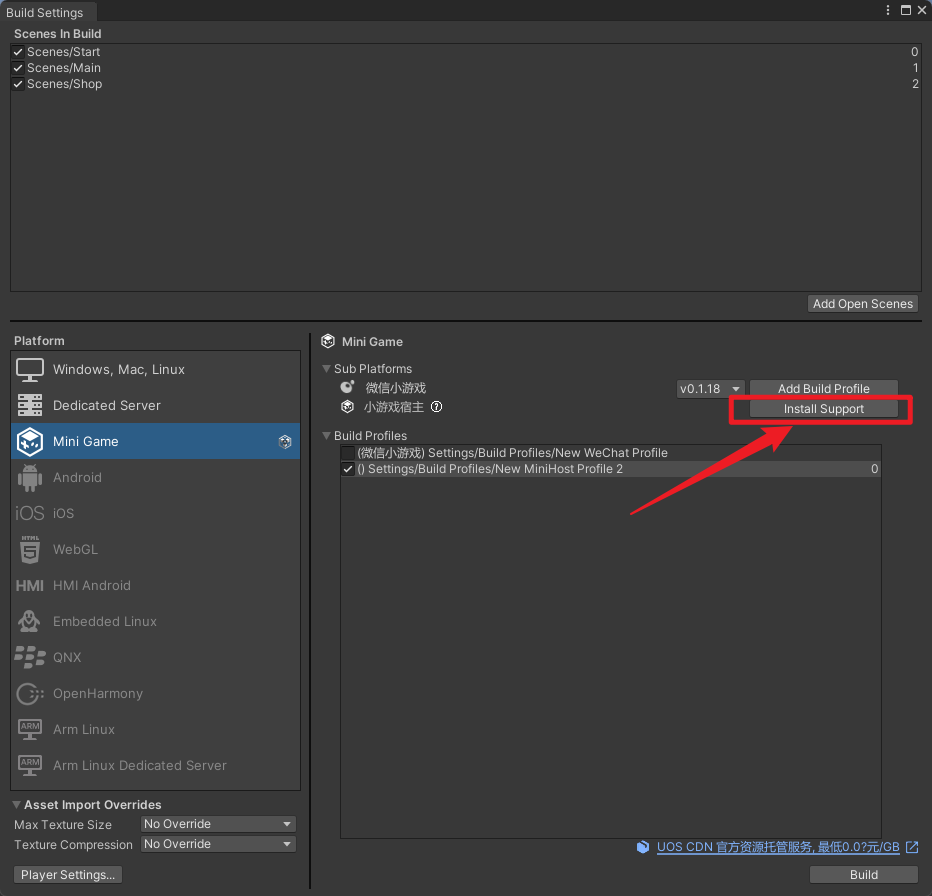Select the Embedded Linux penguin icon
Viewport: 932px width, 896px height.
tap(30, 622)
